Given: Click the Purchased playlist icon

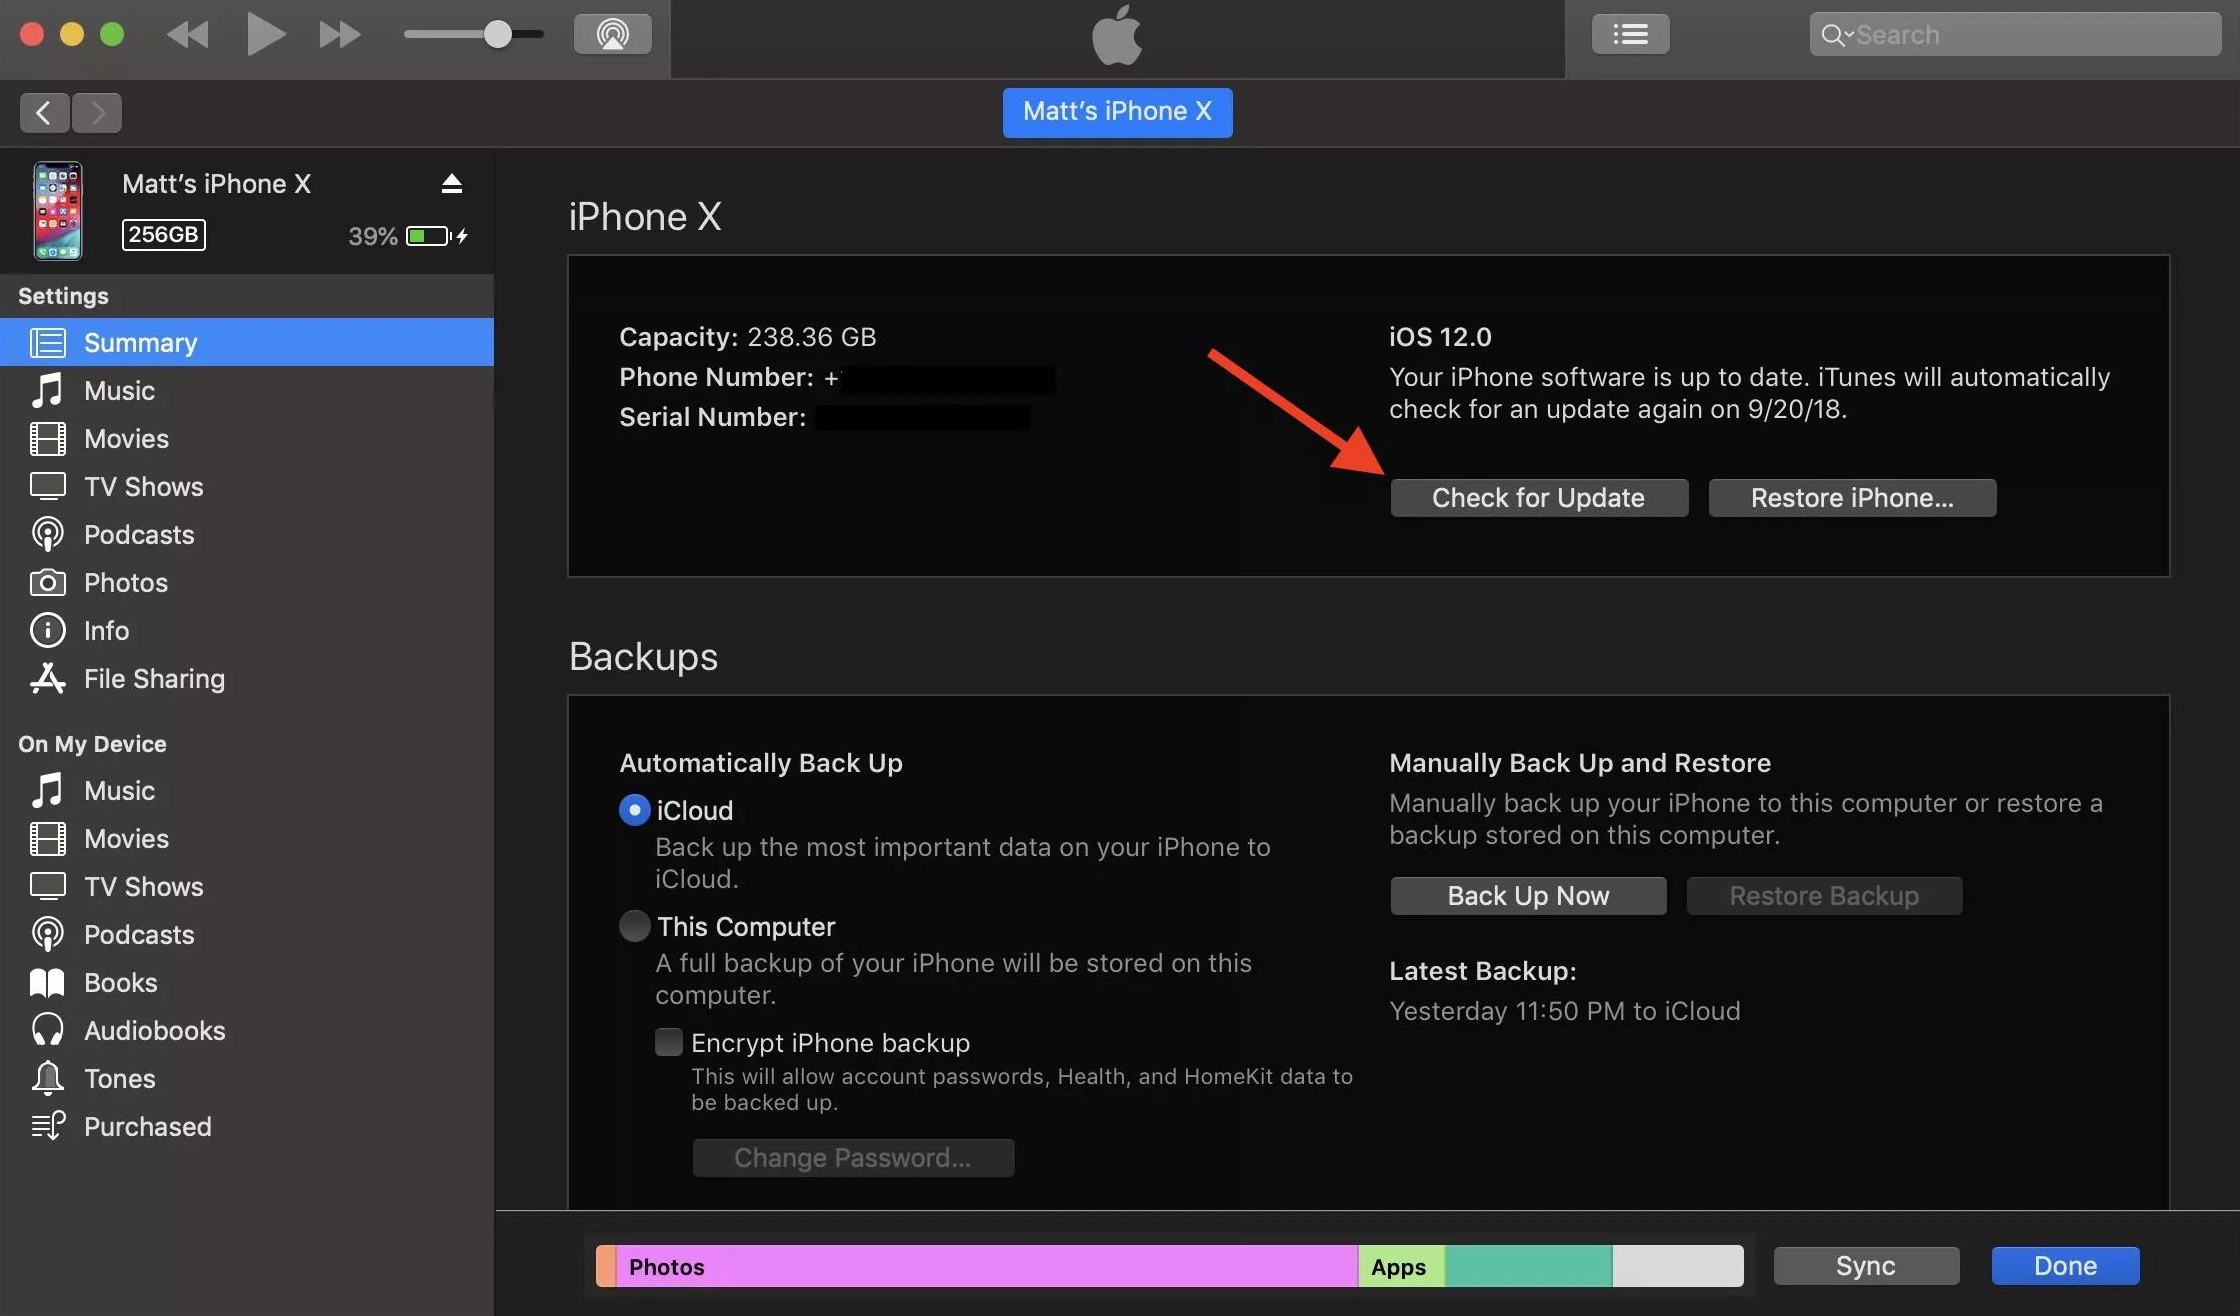Looking at the screenshot, I should 47,1126.
